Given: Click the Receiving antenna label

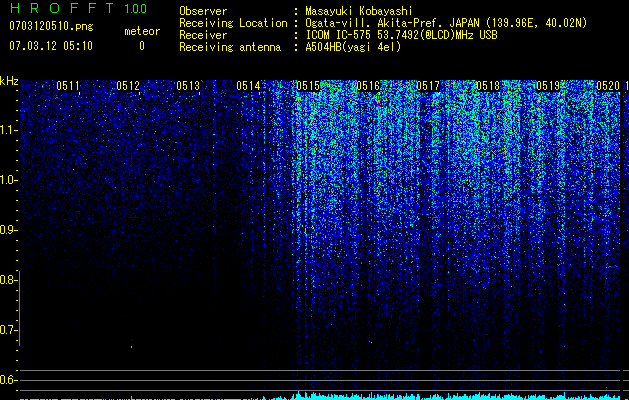Looking at the screenshot, I should (x=230, y=47).
